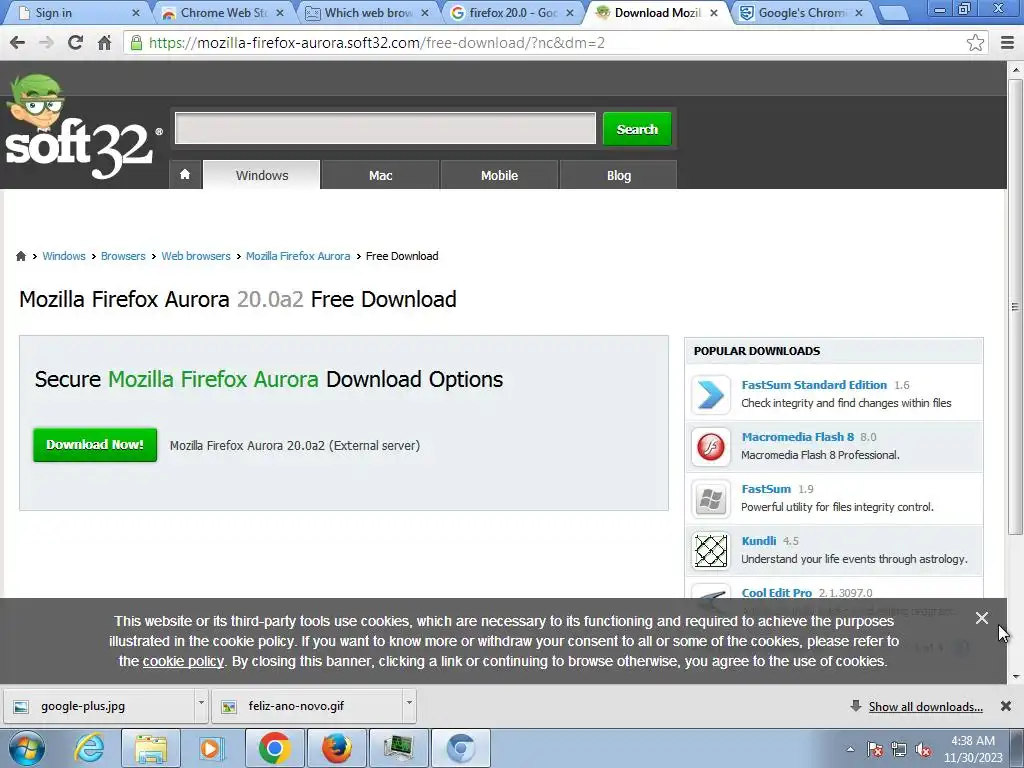The image size is (1024, 768).
Task: Select the Mobile navigation tab
Action: [500, 175]
